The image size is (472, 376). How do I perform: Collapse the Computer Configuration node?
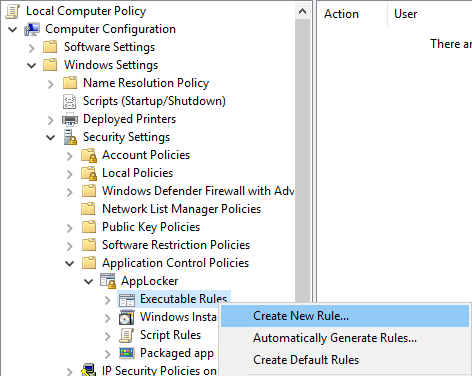click(x=13, y=30)
